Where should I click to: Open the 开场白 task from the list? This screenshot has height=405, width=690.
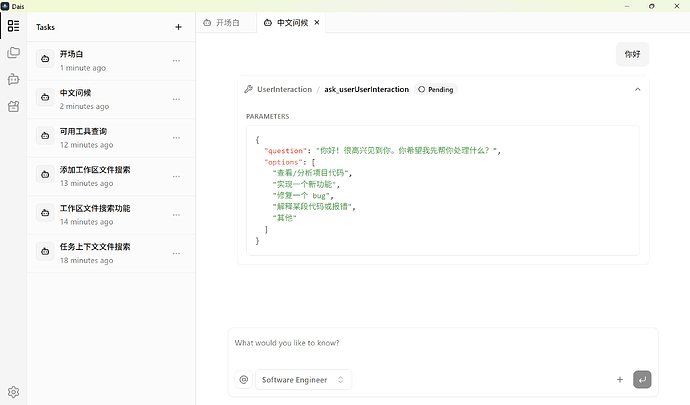pyautogui.click(x=111, y=61)
